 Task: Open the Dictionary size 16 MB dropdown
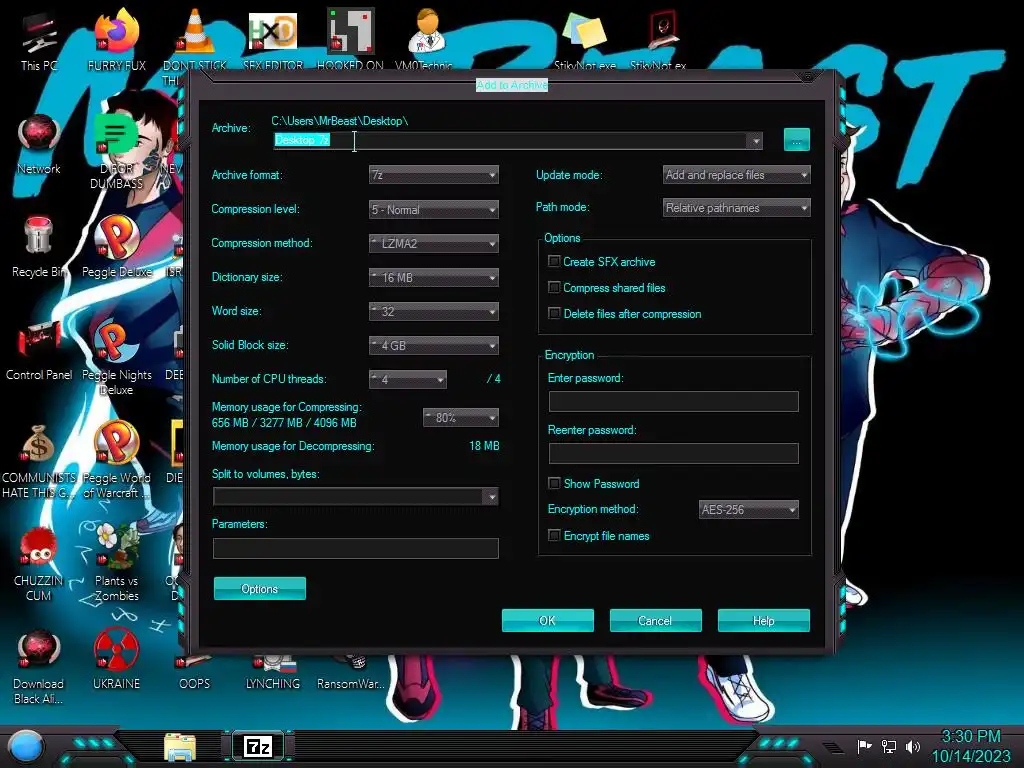(434, 278)
